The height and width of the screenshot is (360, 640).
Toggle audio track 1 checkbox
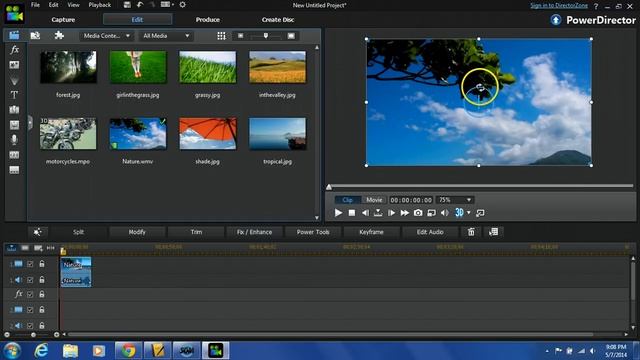click(x=30, y=280)
